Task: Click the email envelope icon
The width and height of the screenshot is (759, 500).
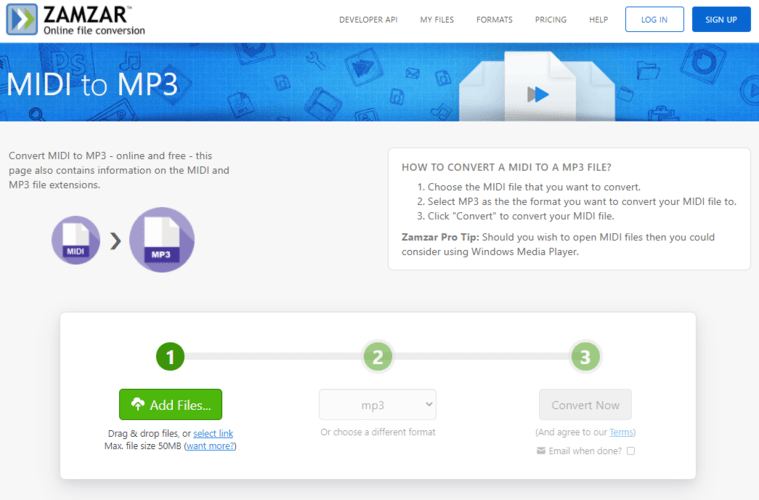Action: pos(541,451)
